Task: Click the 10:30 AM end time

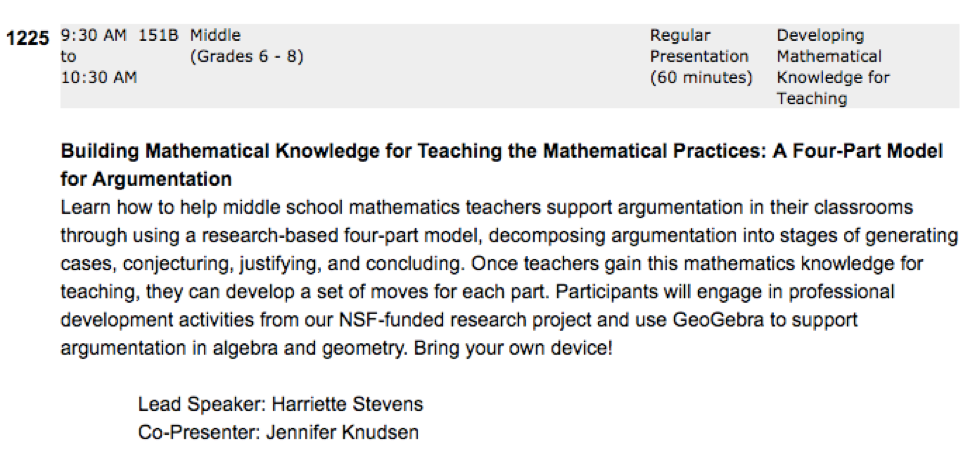Action: click(x=99, y=77)
